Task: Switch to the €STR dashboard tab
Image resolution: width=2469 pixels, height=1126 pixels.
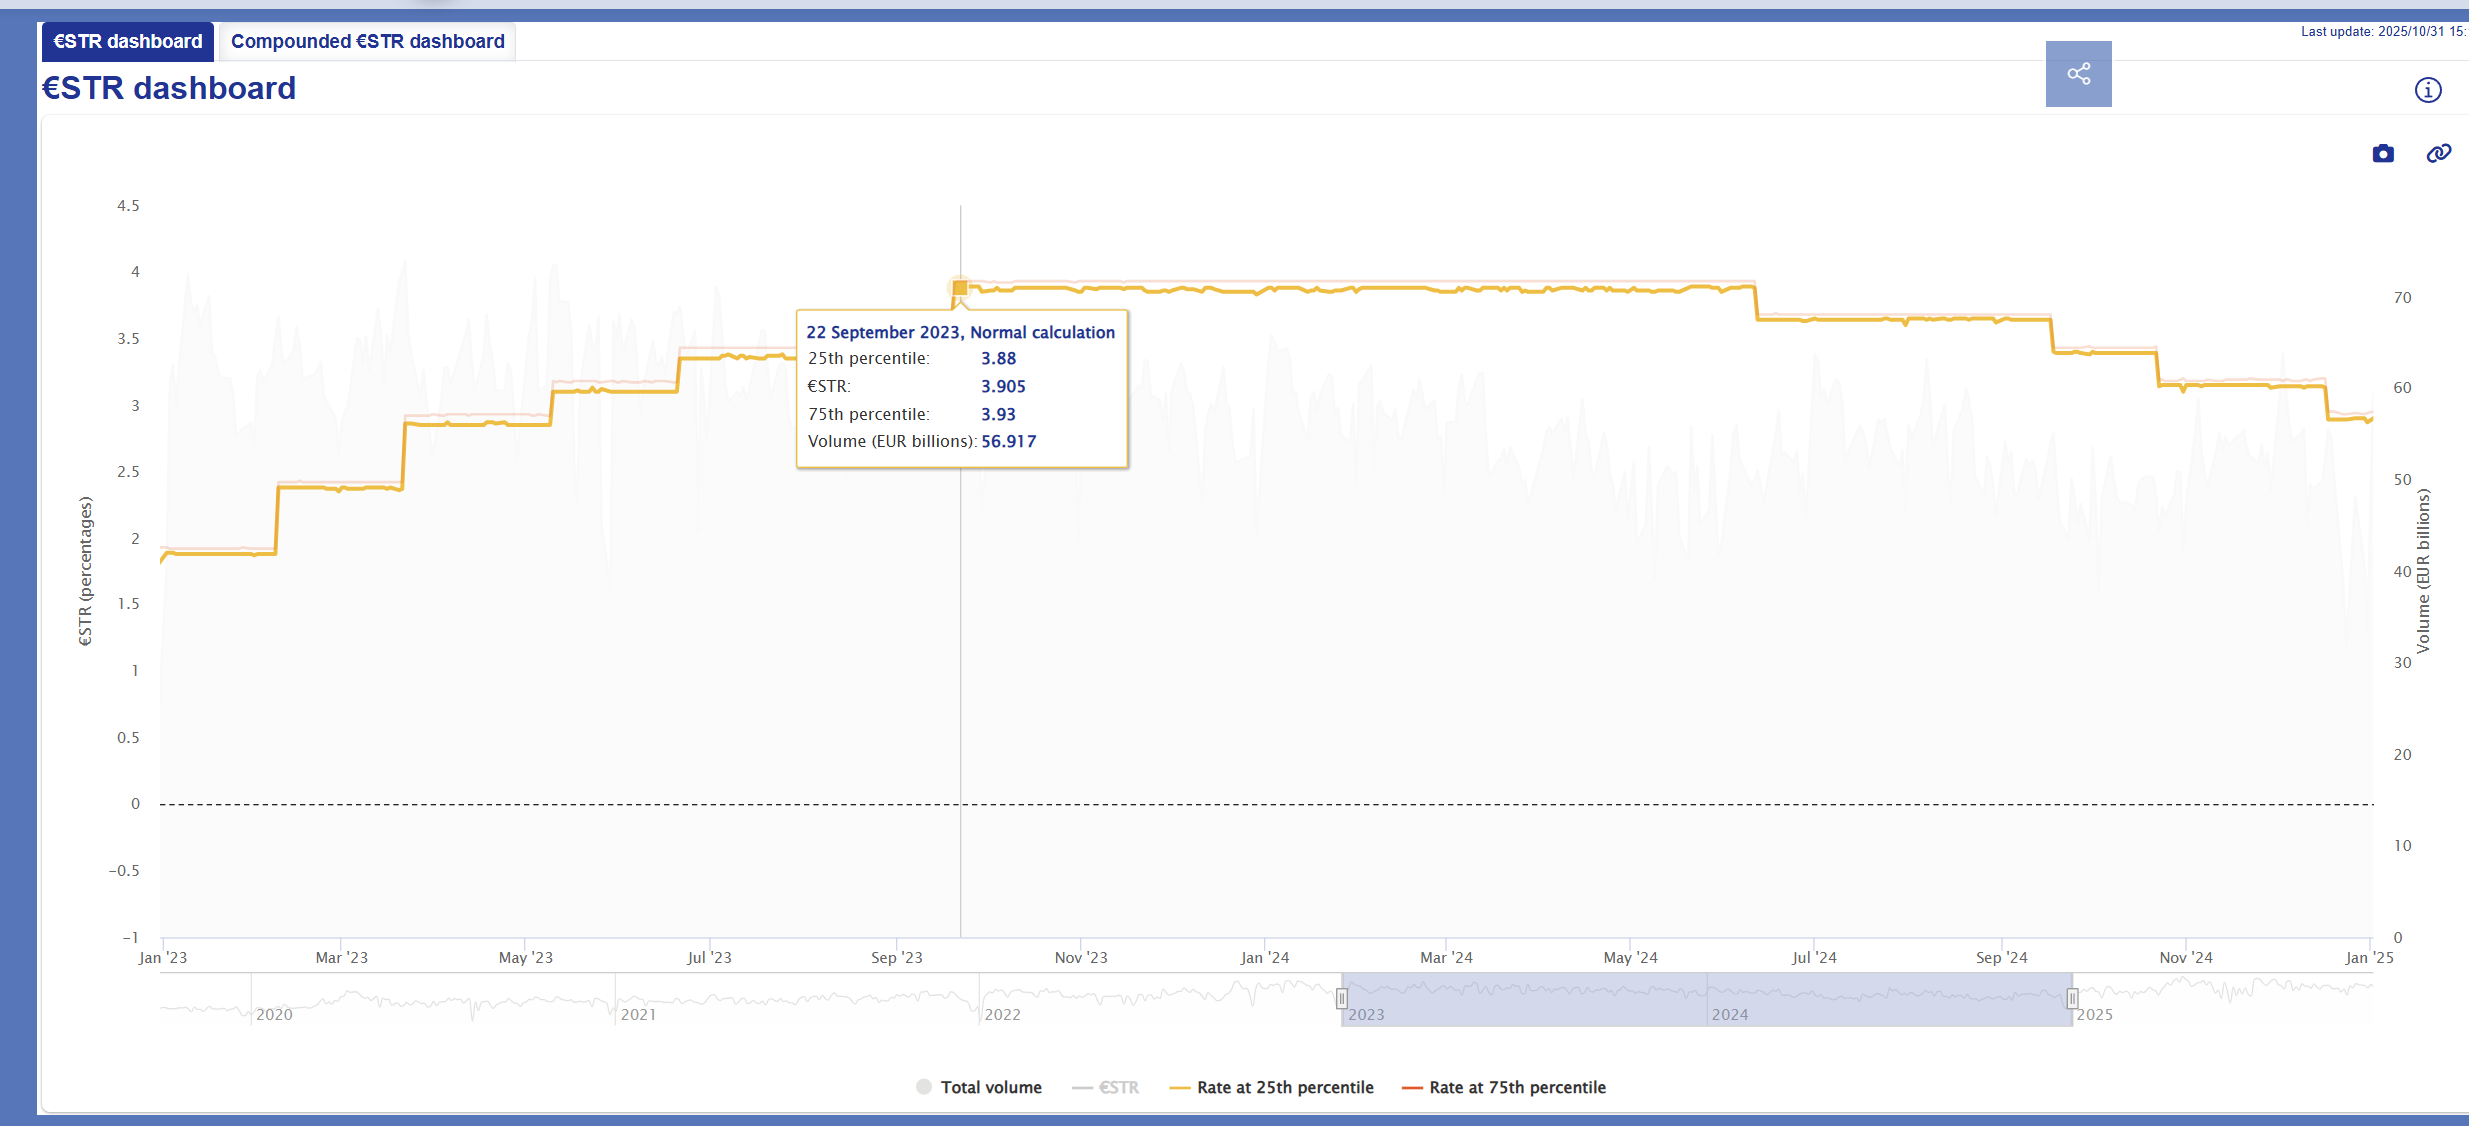Action: click(128, 42)
